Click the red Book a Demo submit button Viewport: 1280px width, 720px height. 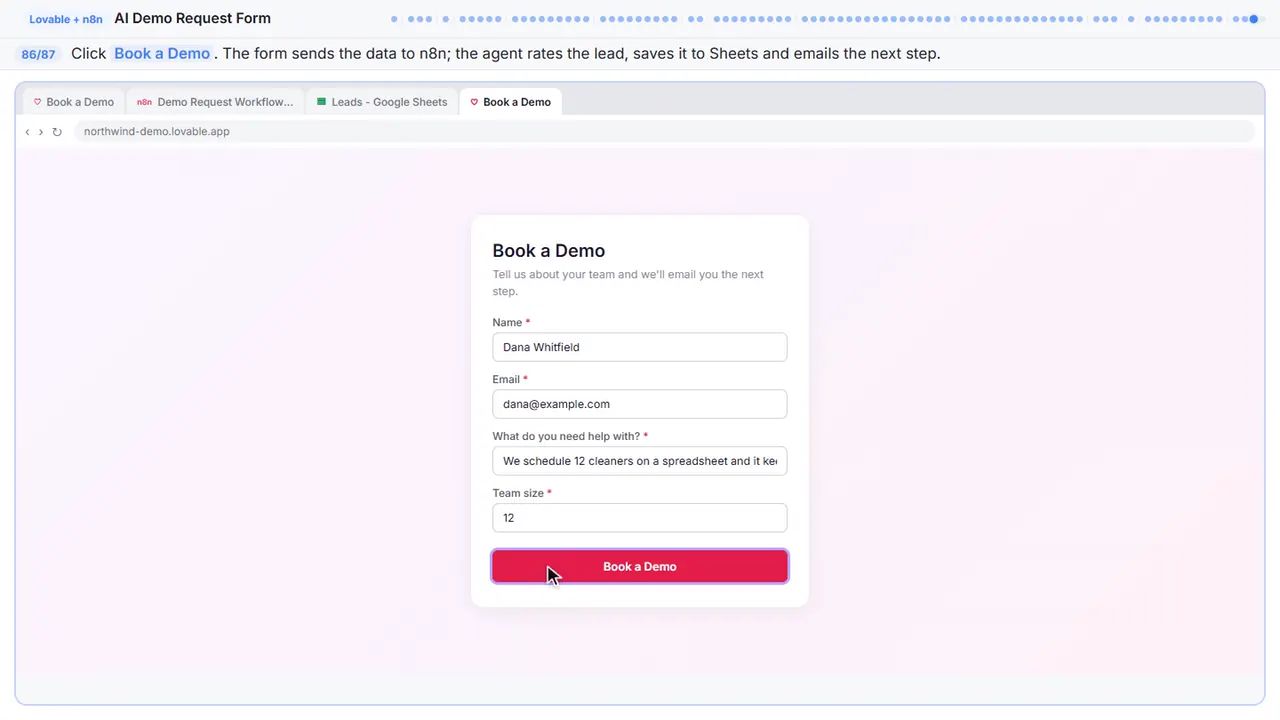tap(640, 566)
